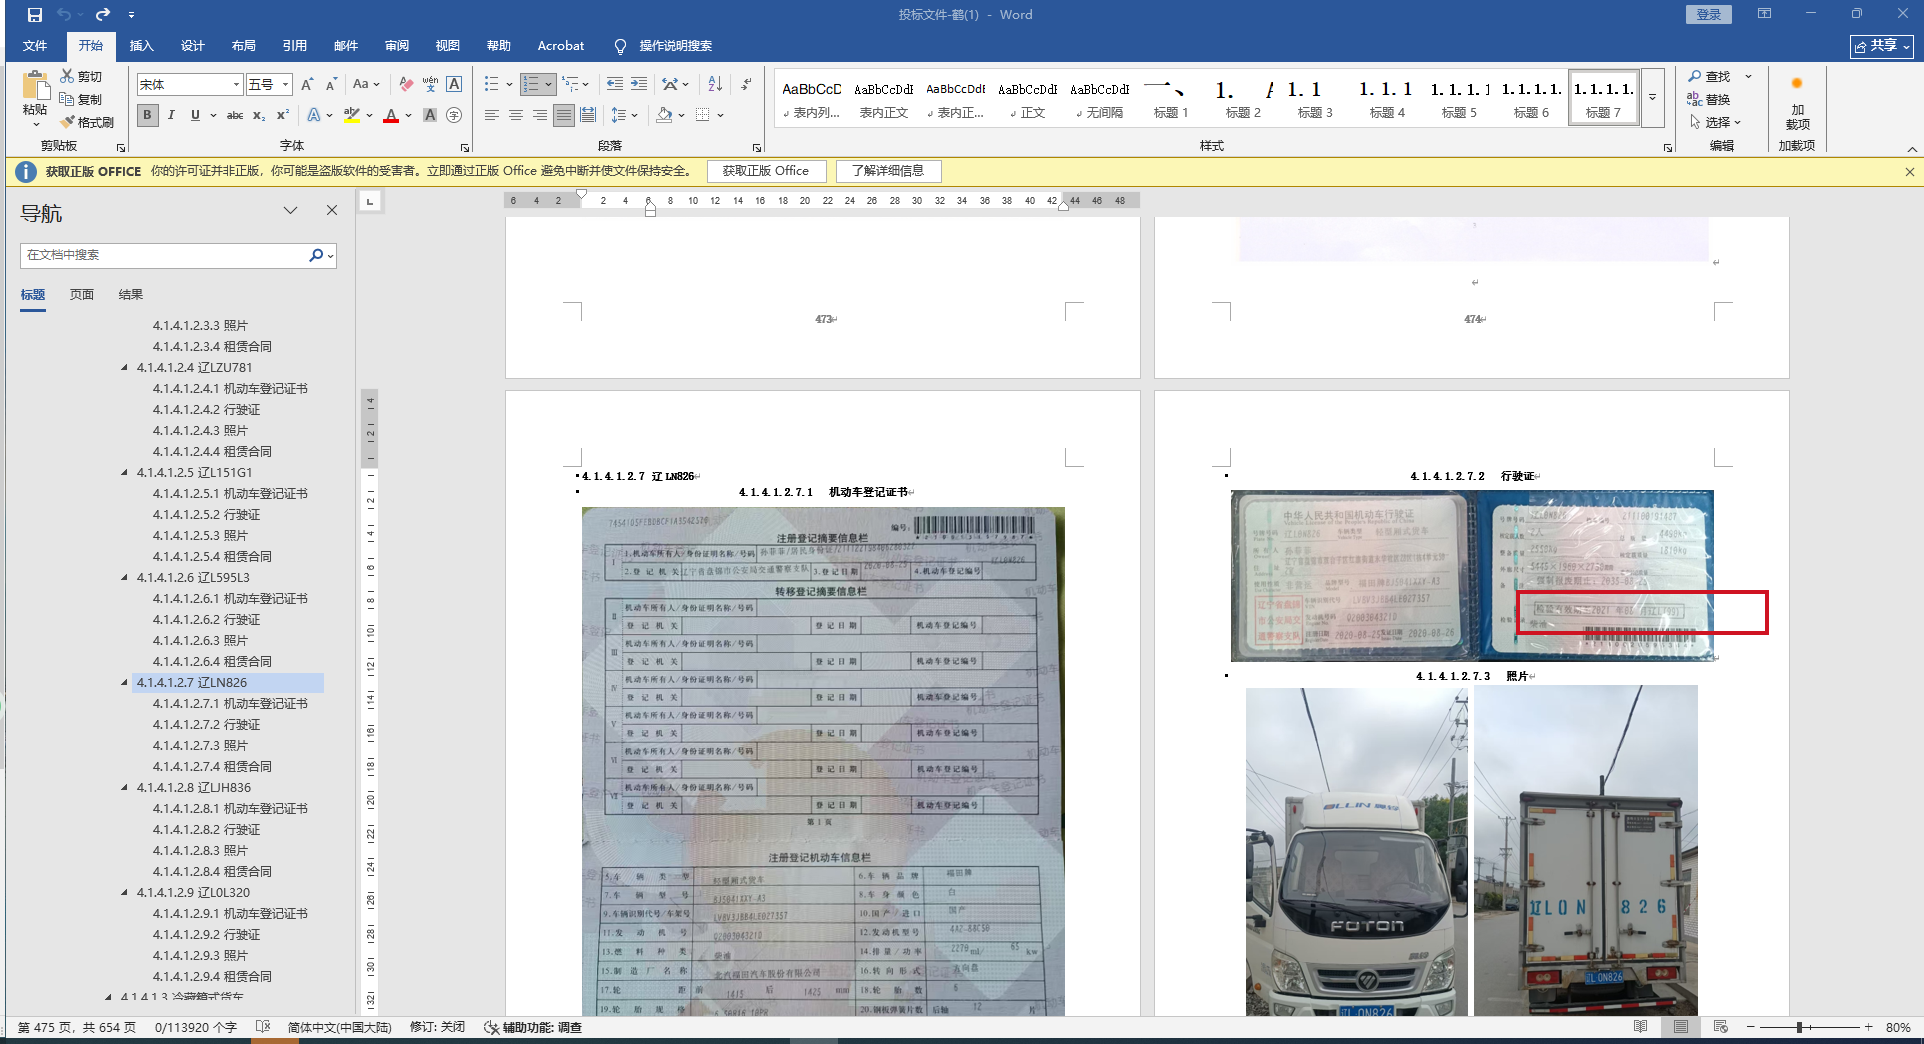Toggle underline formatting

point(195,115)
